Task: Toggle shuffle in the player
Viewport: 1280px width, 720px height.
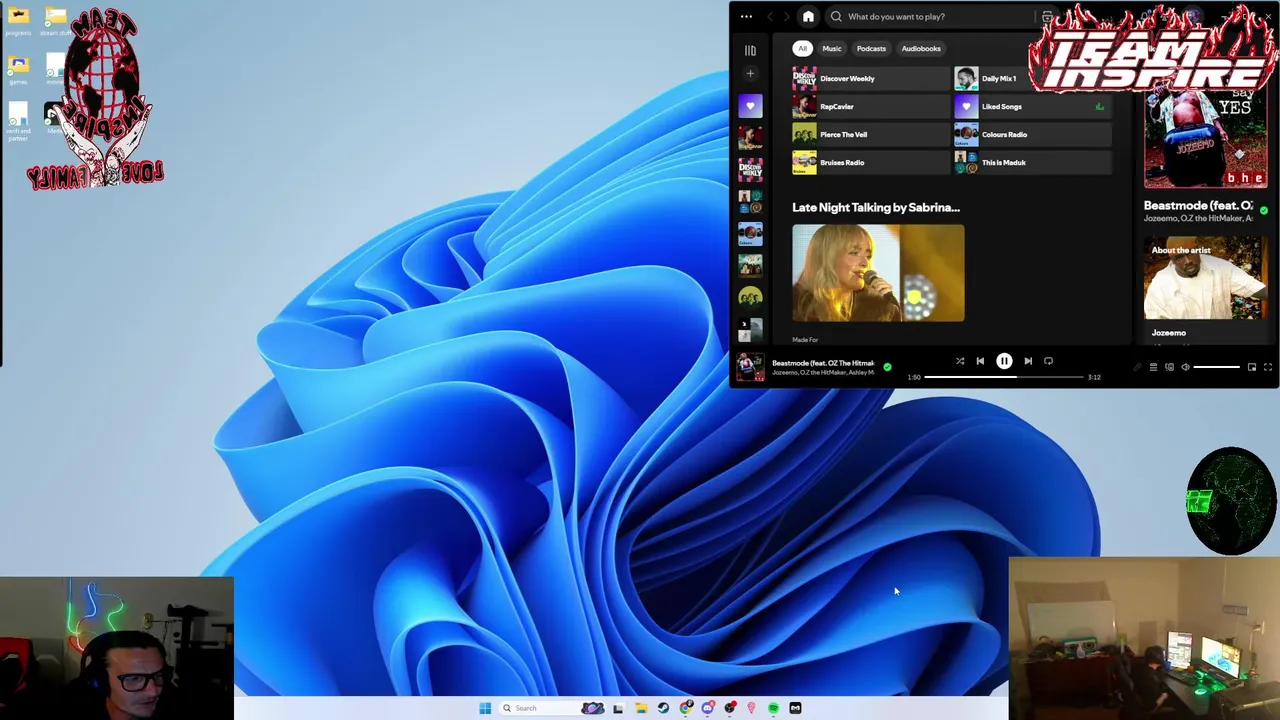Action: point(959,361)
